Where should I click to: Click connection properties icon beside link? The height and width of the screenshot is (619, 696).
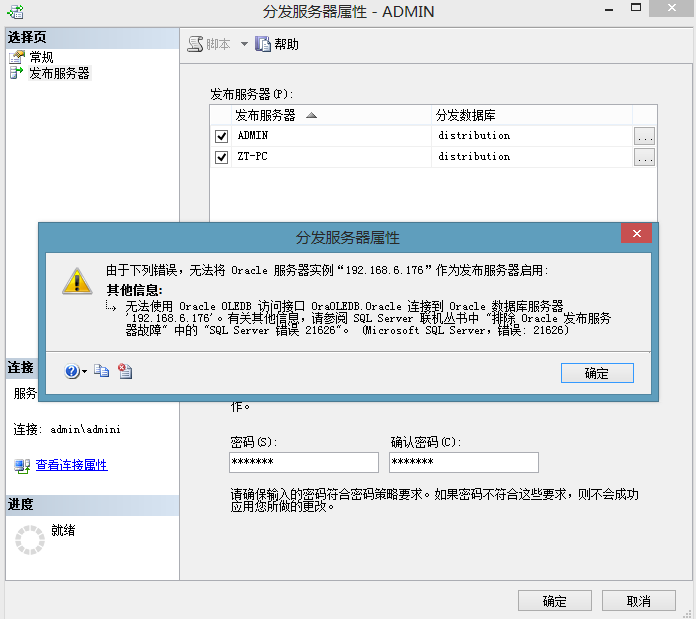22,465
